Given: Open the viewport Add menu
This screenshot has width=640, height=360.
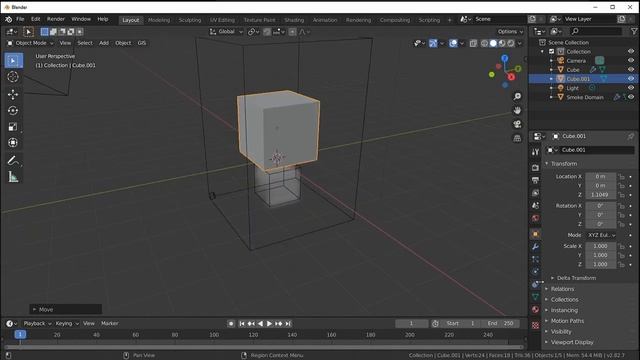Looking at the screenshot, I should [104, 43].
